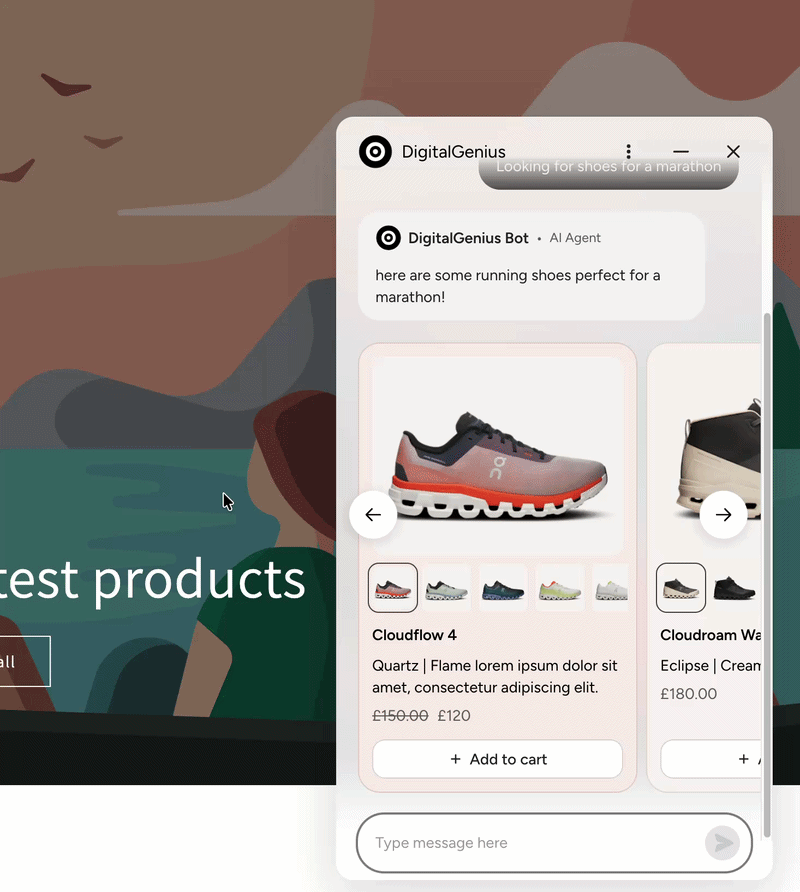This screenshot has width=800, height=892.
Task: Click the large Cloudflow 4 shoe image
Action: (498, 456)
